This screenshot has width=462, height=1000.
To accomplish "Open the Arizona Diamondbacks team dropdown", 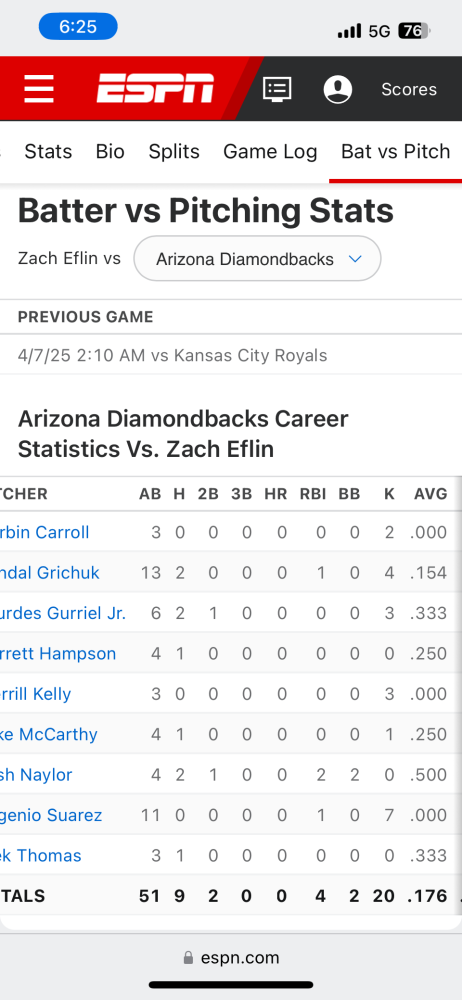I will coord(257,258).
